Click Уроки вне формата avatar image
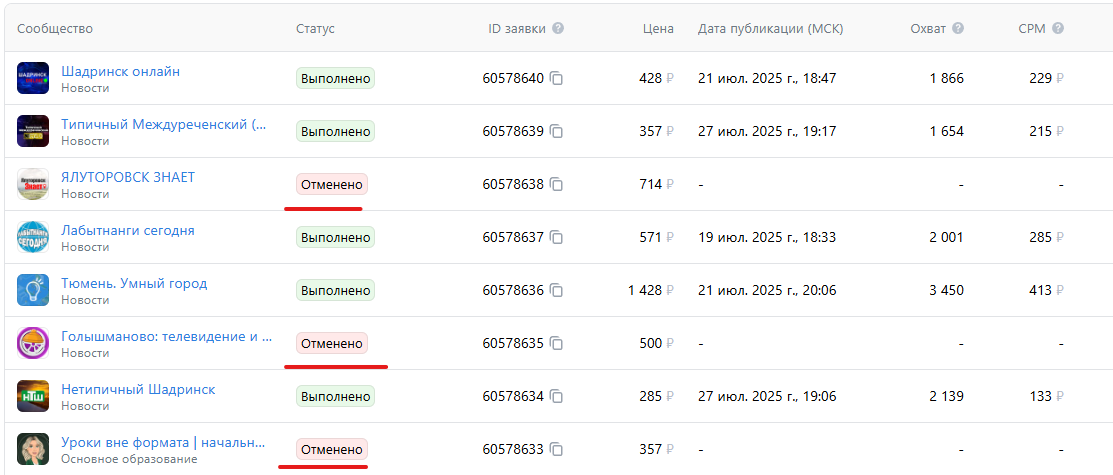This screenshot has height=475, width=1113. (x=33, y=449)
